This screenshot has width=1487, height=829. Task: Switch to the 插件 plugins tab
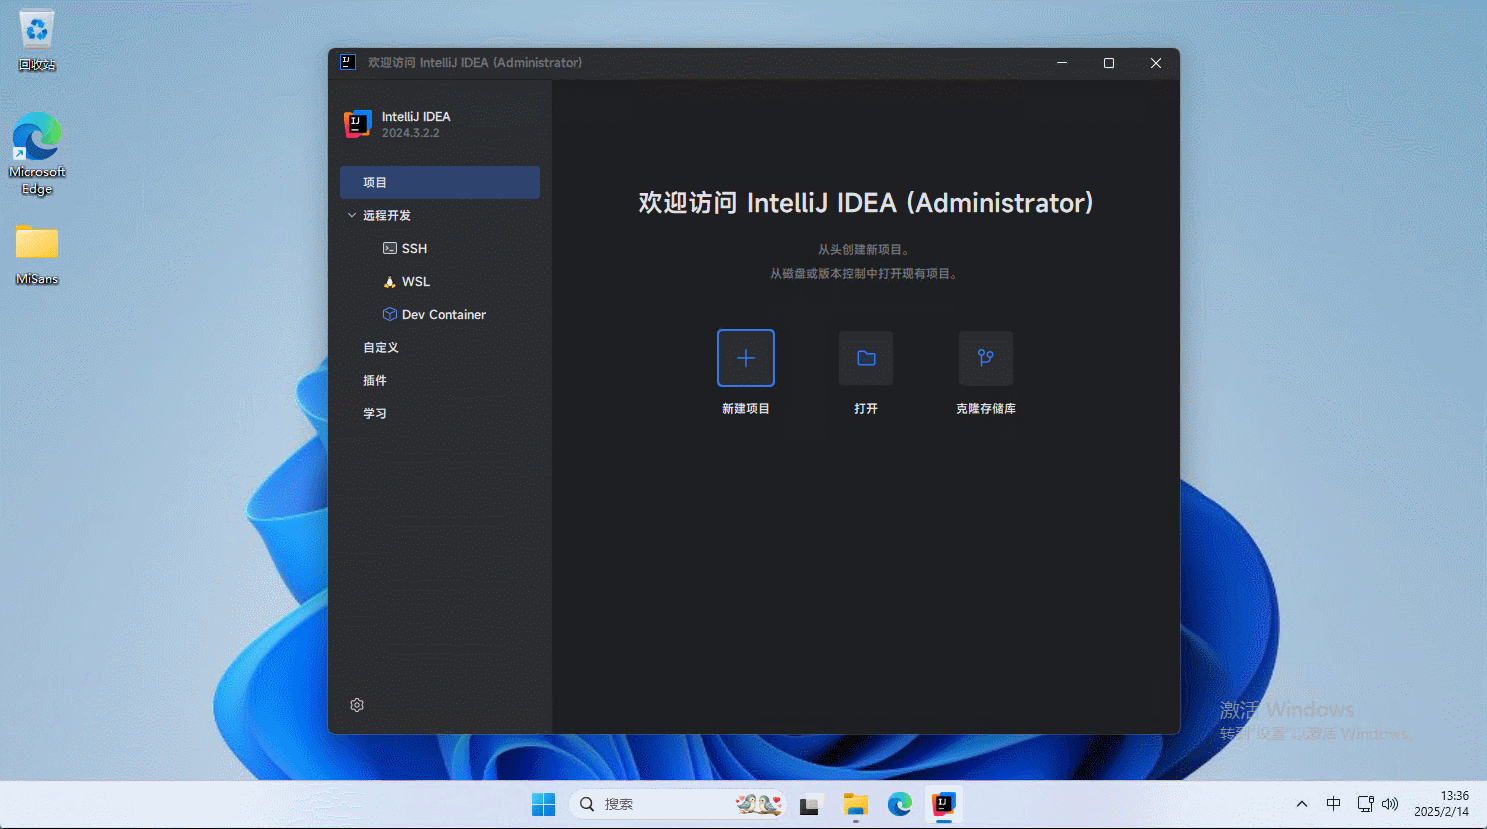click(375, 380)
